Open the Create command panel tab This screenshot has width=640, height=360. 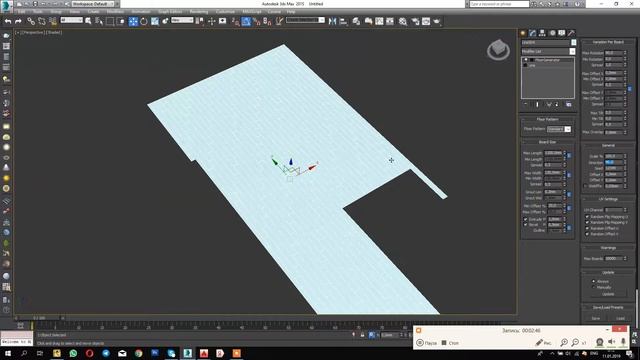[x=523, y=33]
